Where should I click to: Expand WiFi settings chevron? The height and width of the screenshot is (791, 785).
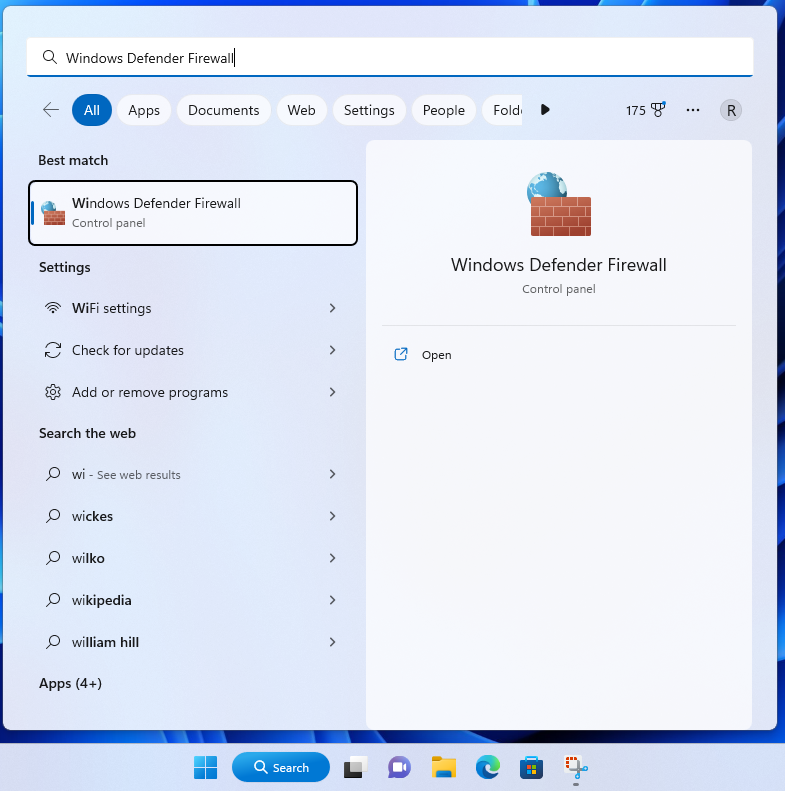pos(332,308)
